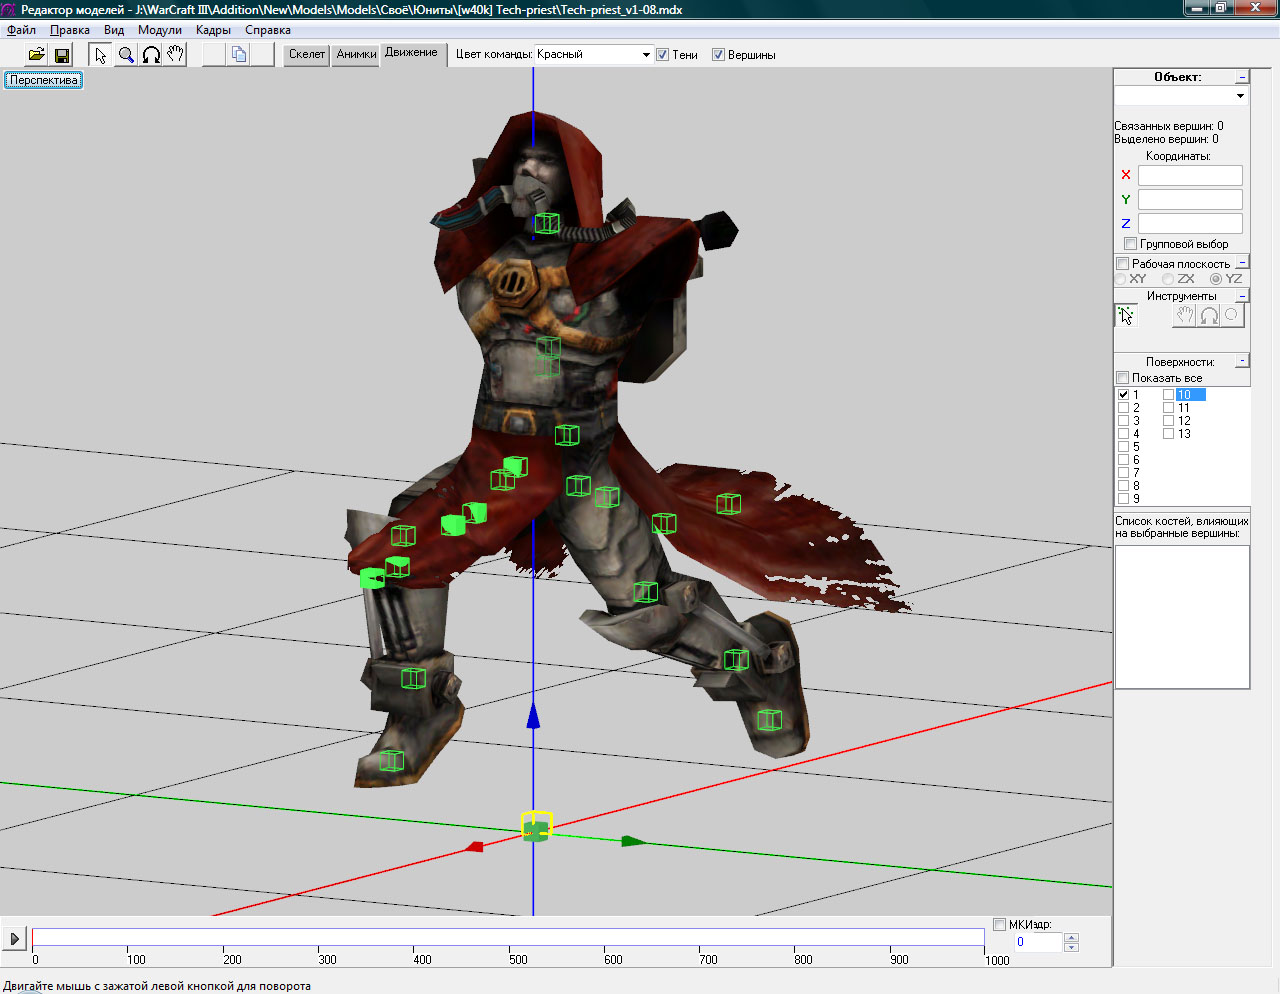The height and width of the screenshot is (994, 1280).
Task: Select the hand pan tool in toolbar
Action: click(176, 55)
